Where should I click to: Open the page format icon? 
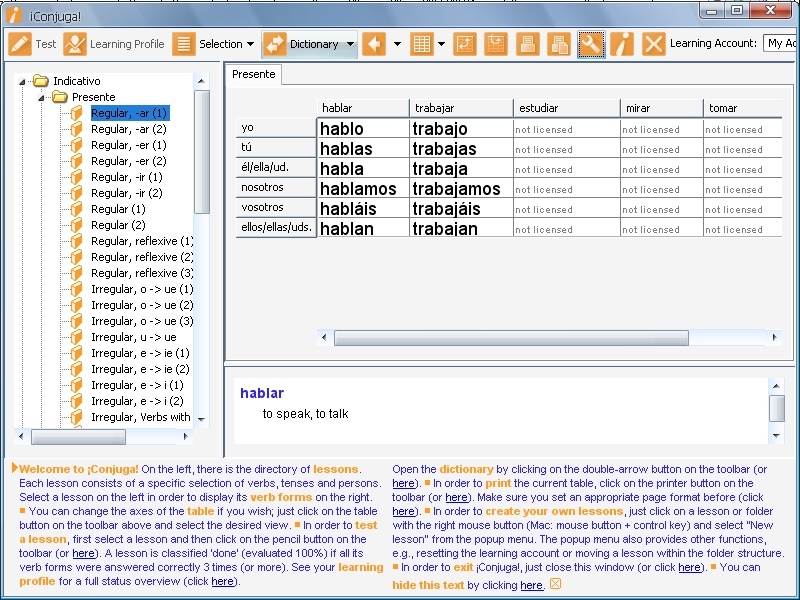(559, 44)
